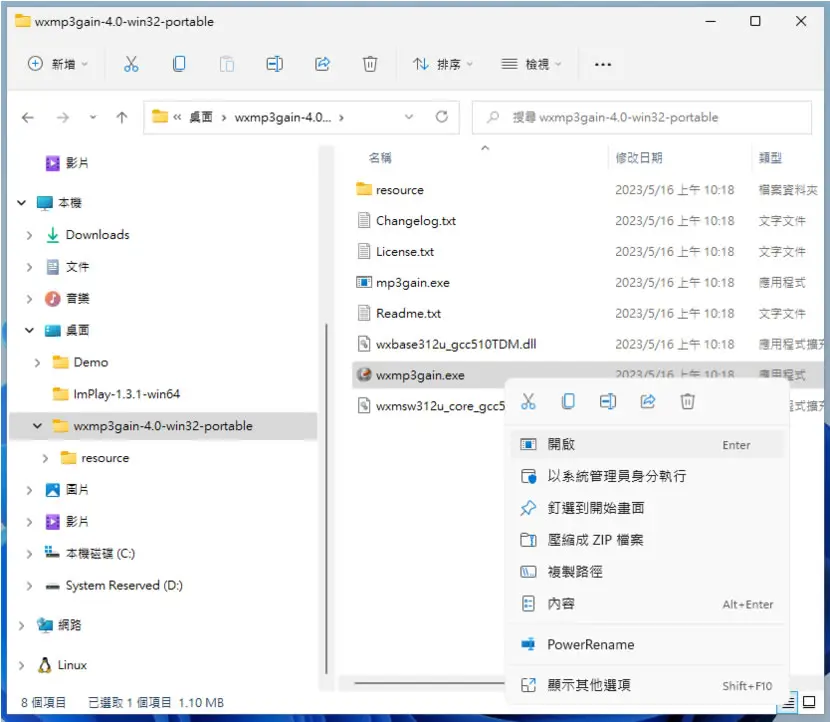Screen dimensions: 830x722
Task: Click the Share icon in the top toolbar
Action: [x=322, y=64]
